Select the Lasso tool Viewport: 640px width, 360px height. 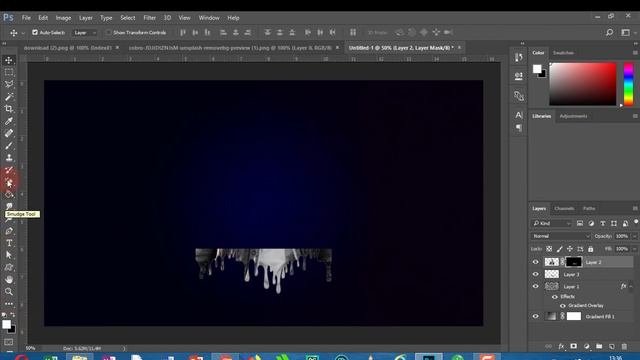tap(9, 84)
